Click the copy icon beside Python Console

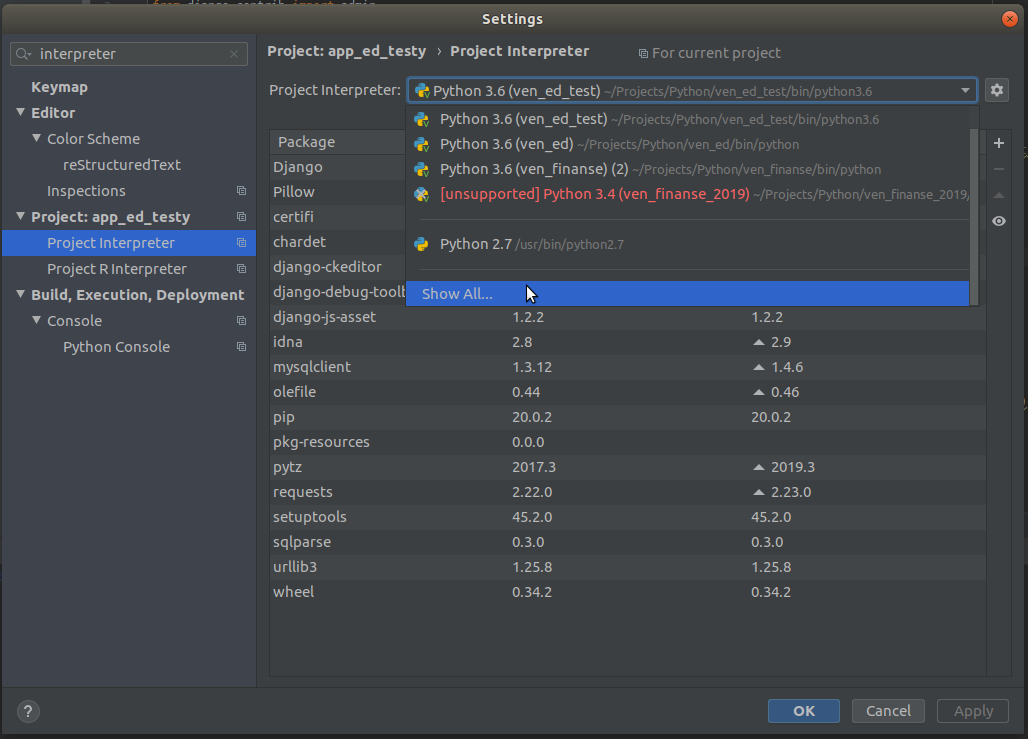[241, 347]
